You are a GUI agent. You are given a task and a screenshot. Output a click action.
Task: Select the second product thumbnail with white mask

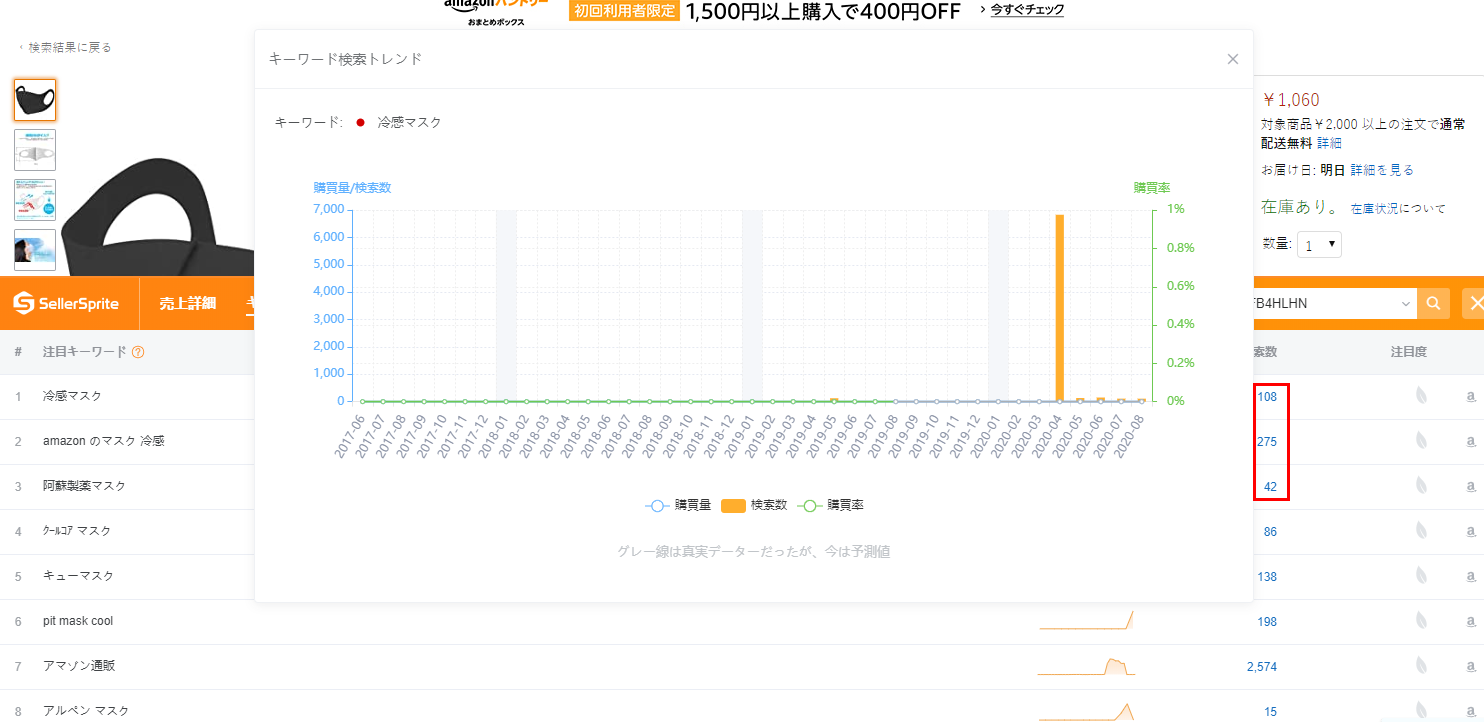click(35, 150)
